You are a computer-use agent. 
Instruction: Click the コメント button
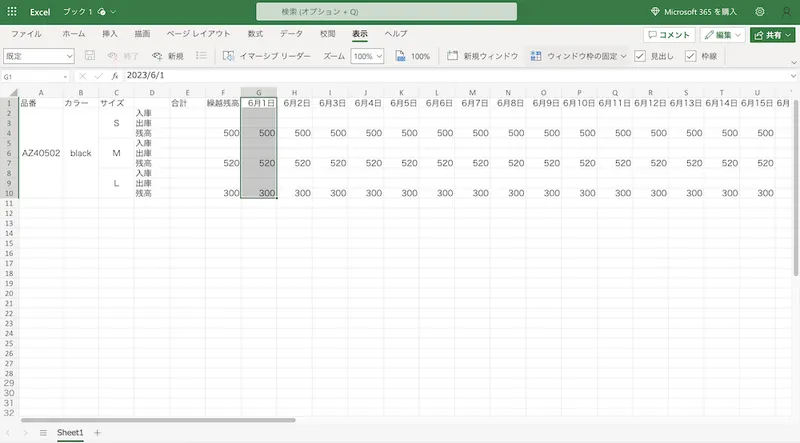(x=669, y=35)
